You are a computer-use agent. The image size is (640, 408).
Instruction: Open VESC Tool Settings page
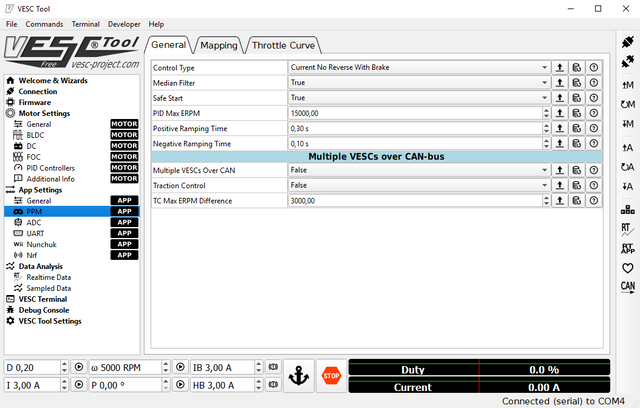[x=71, y=321]
